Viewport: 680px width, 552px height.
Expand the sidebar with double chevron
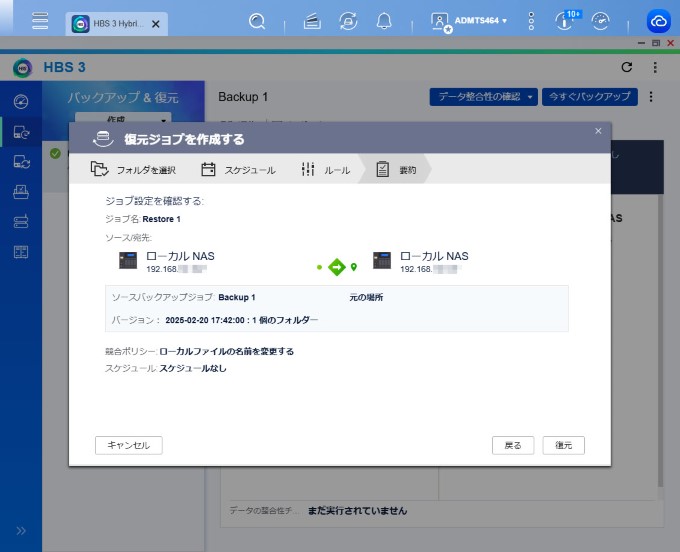point(21,531)
